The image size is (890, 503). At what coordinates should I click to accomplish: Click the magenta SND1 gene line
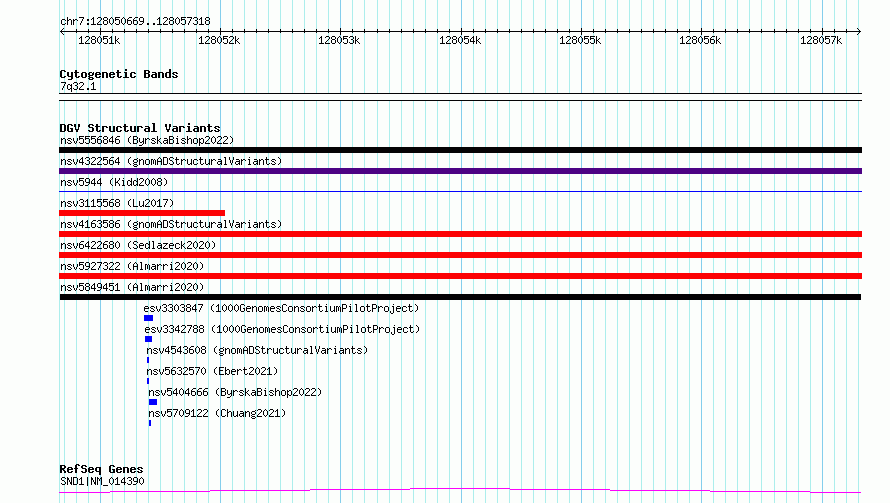point(460,490)
